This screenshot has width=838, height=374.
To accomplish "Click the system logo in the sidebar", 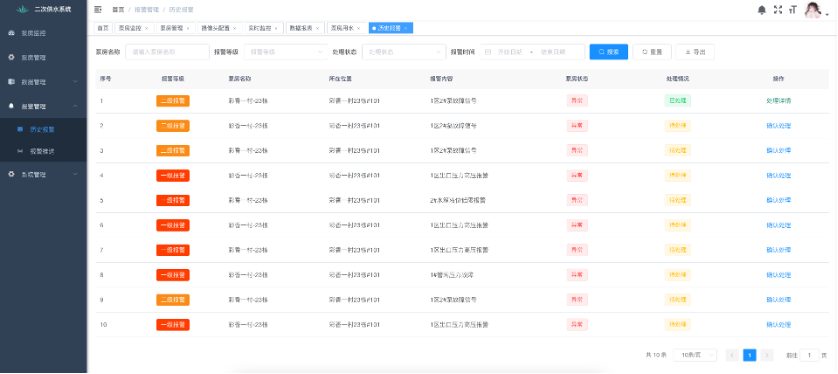I will 22,10.
